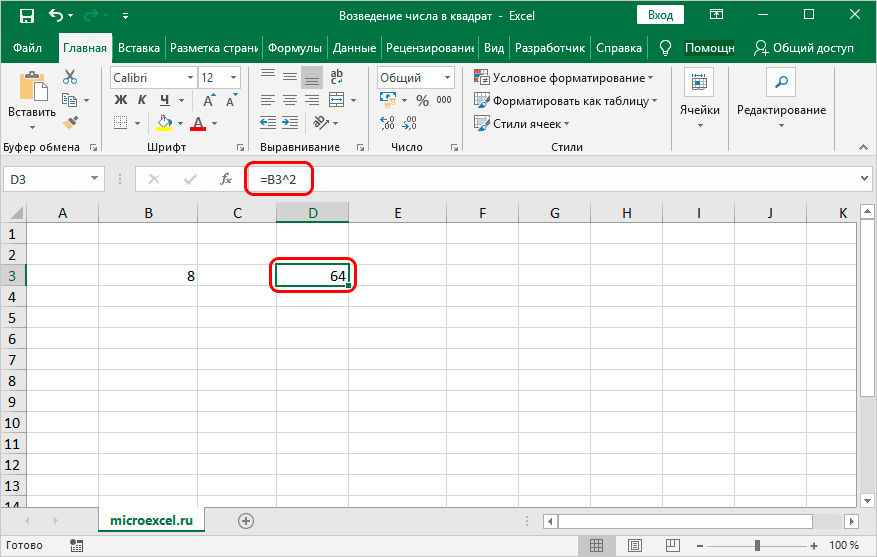The image size is (877, 557).
Task: Click the Insert Function fx icon
Action: pyautogui.click(x=226, y=179)
